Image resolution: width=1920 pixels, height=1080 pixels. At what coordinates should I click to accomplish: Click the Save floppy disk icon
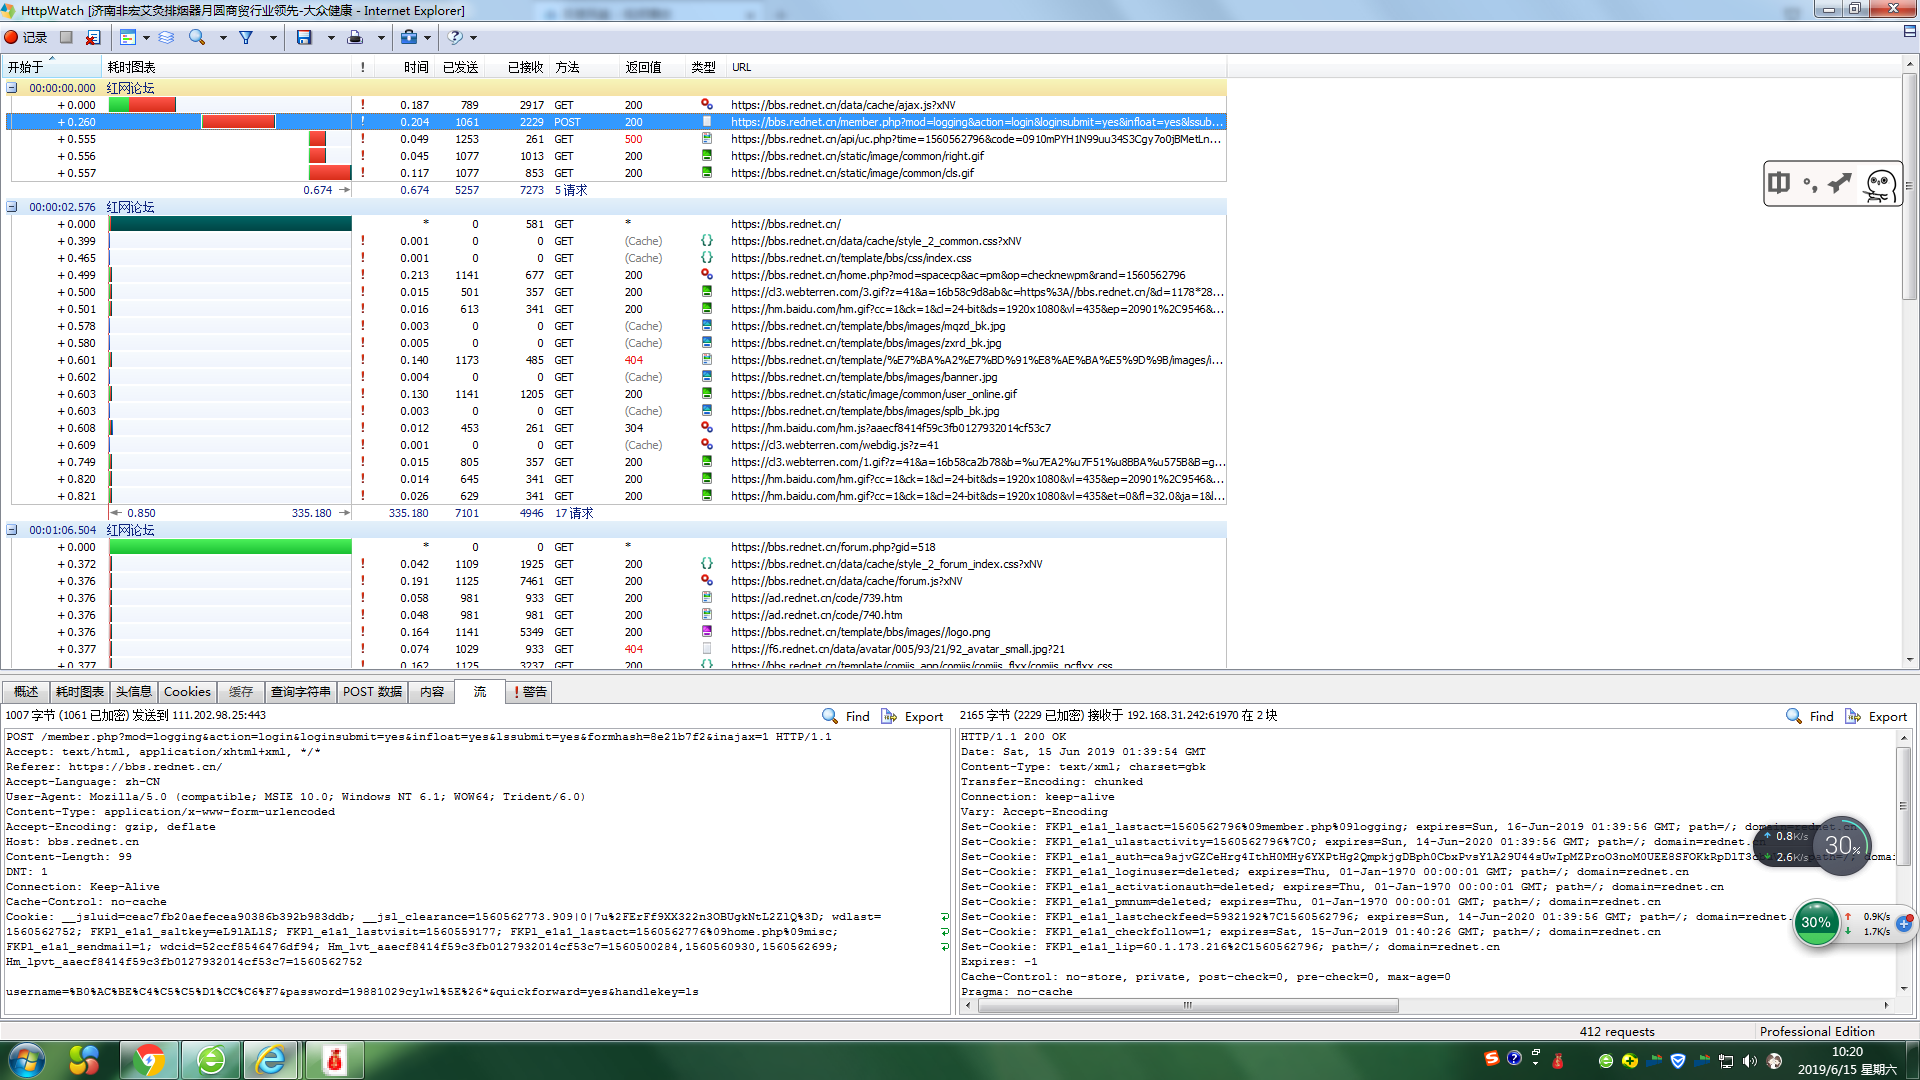coord(304,37)
